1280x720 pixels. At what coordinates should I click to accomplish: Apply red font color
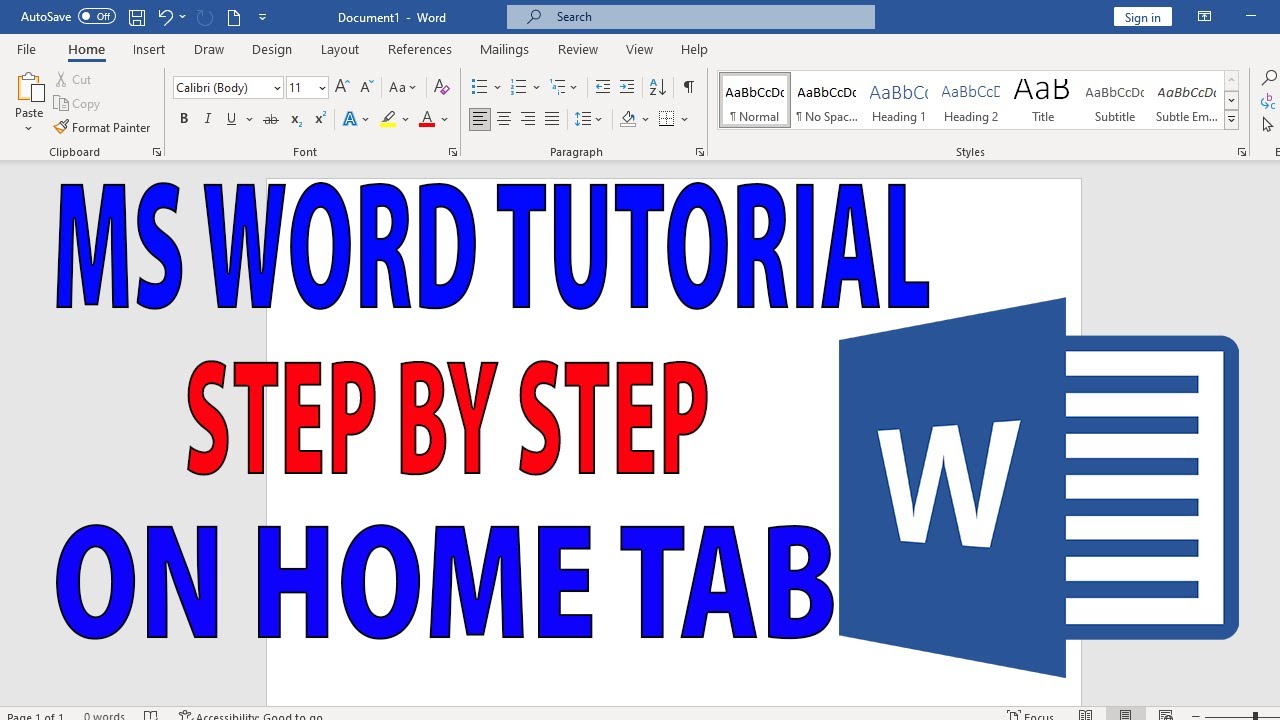(427, 119)
